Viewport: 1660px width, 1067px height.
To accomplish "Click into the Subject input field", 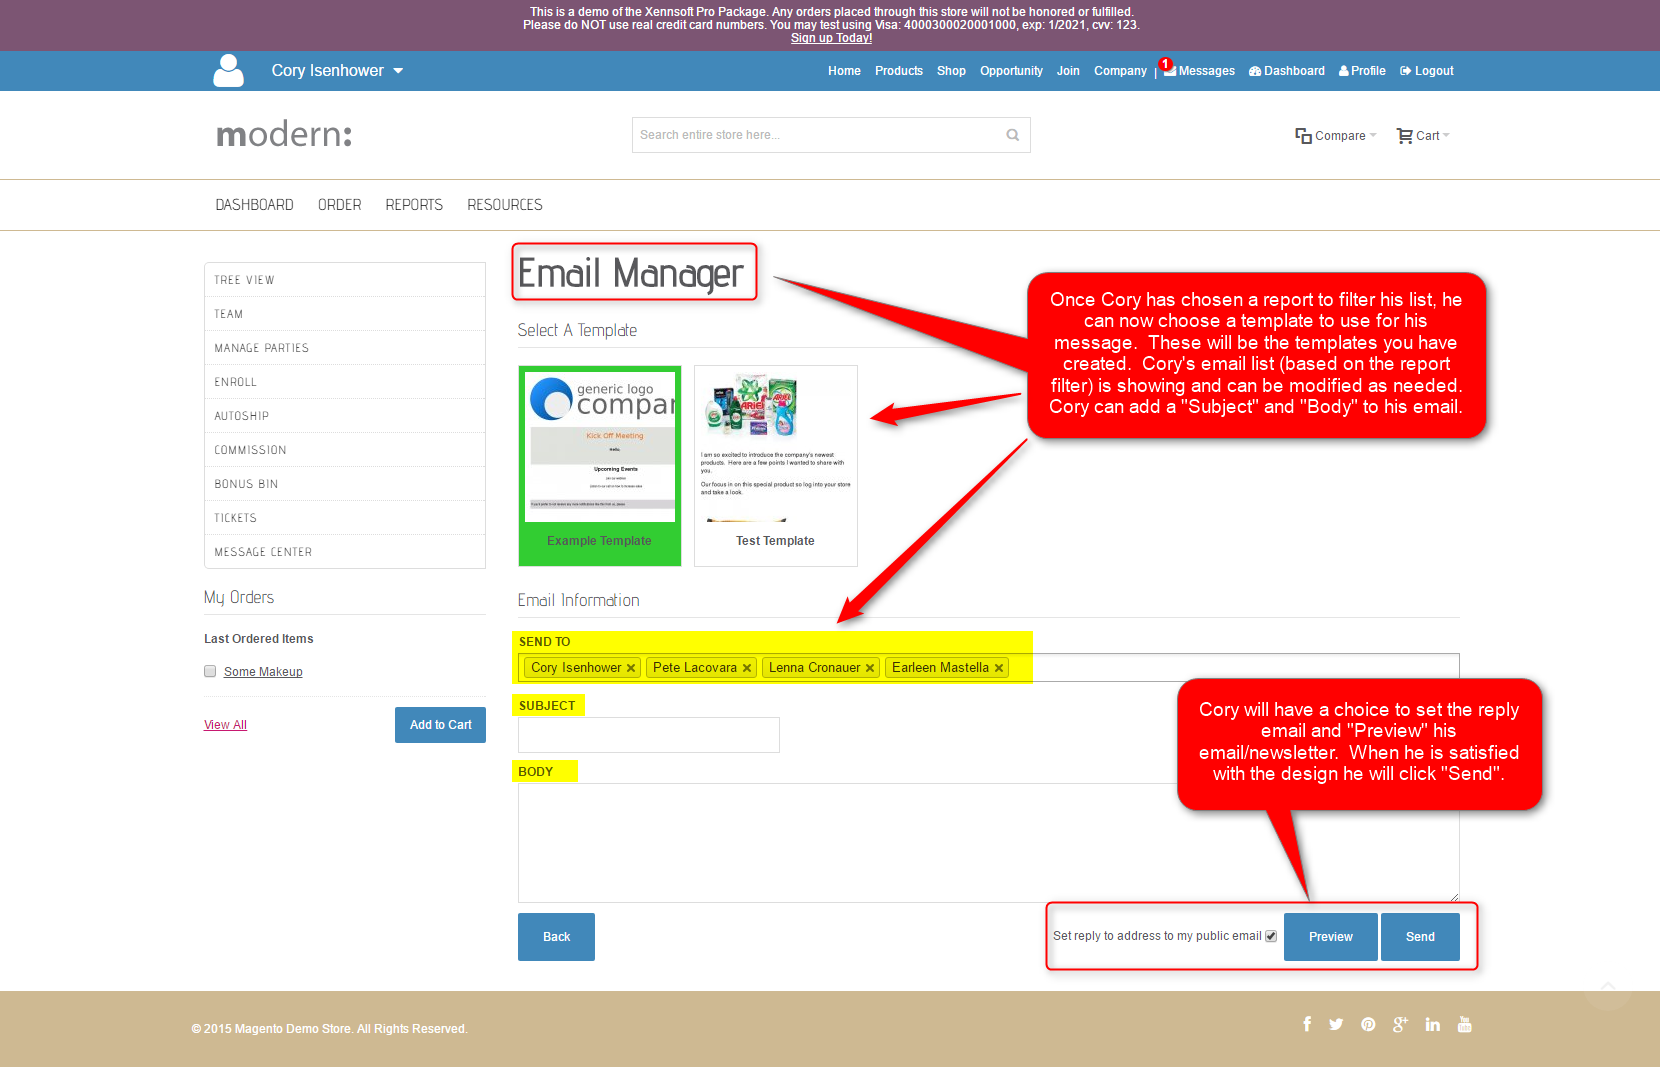I will click(648, 735).
